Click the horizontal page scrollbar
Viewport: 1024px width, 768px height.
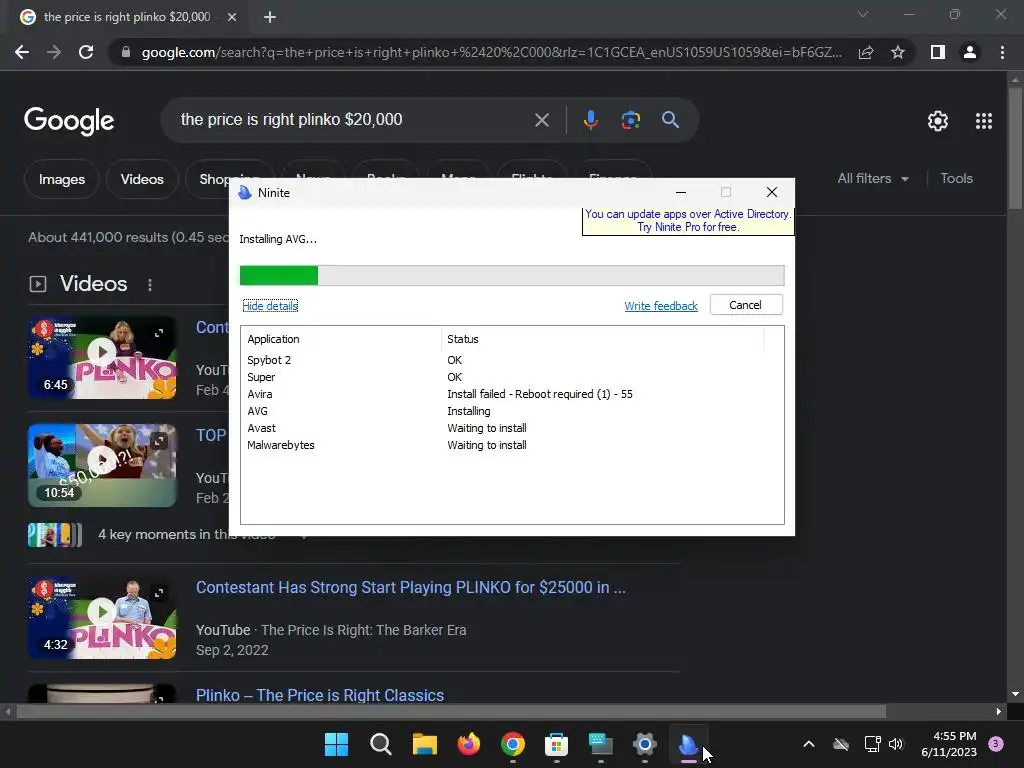click(x=451, y=712)
